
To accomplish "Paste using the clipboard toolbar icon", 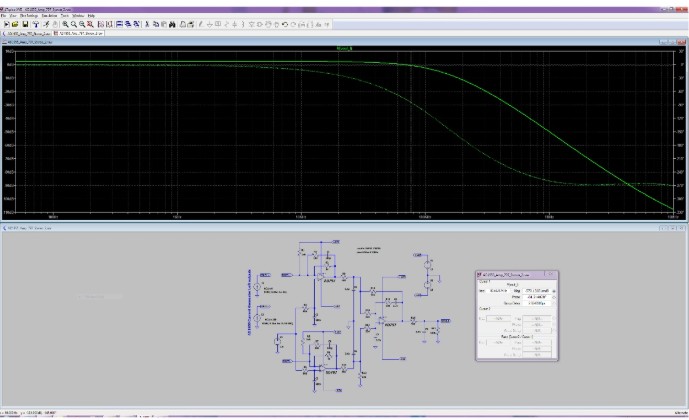I will click(x=163, y=24).
